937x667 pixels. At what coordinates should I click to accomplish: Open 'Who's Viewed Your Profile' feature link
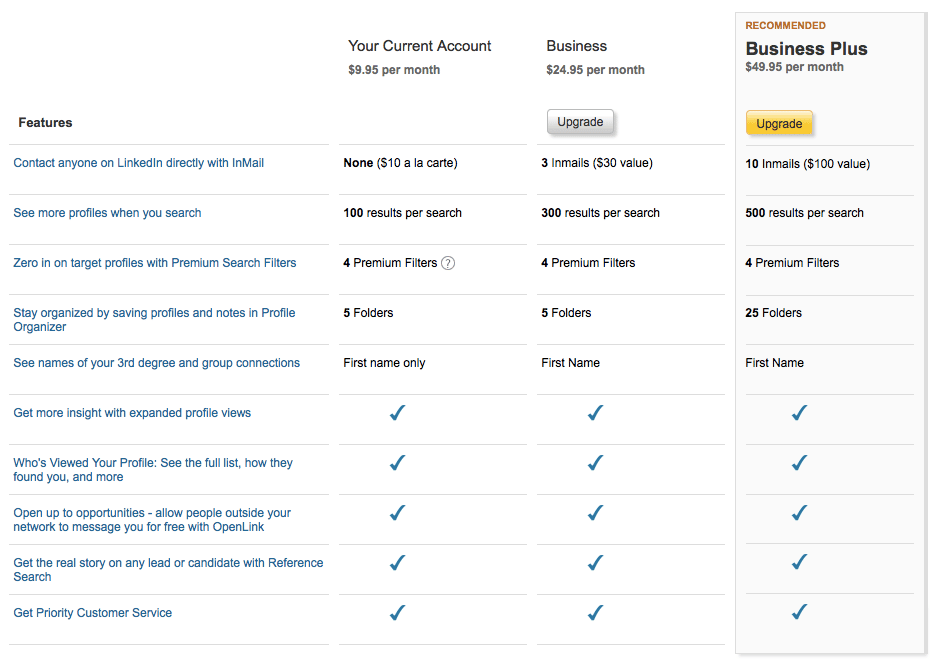click(153, 470)
